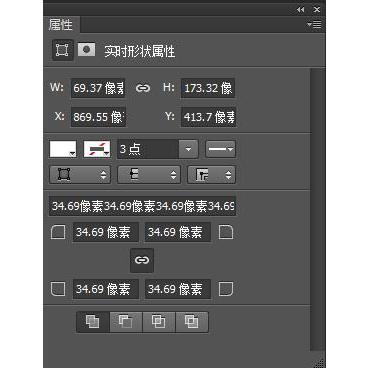Click the bottom-right corner radius field

pos(178,289)
